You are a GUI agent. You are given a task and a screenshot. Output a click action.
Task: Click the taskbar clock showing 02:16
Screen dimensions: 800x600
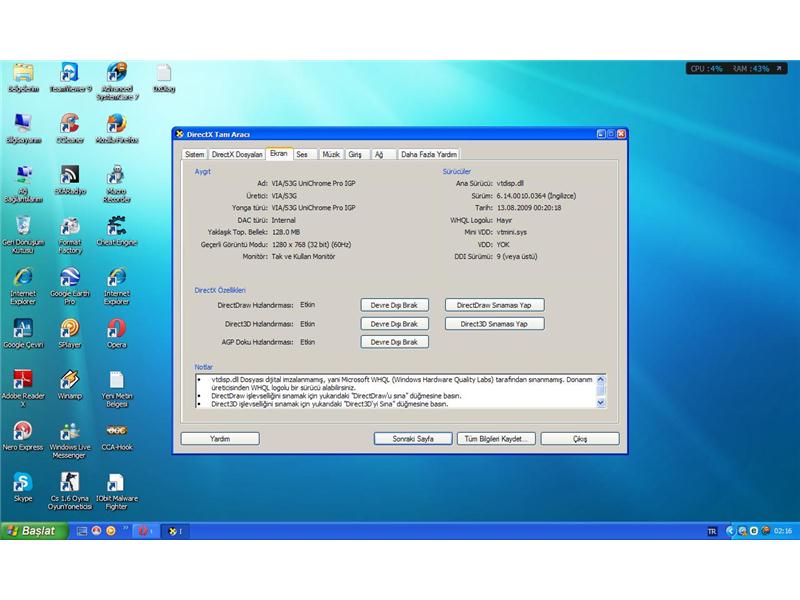click(783, 531)
